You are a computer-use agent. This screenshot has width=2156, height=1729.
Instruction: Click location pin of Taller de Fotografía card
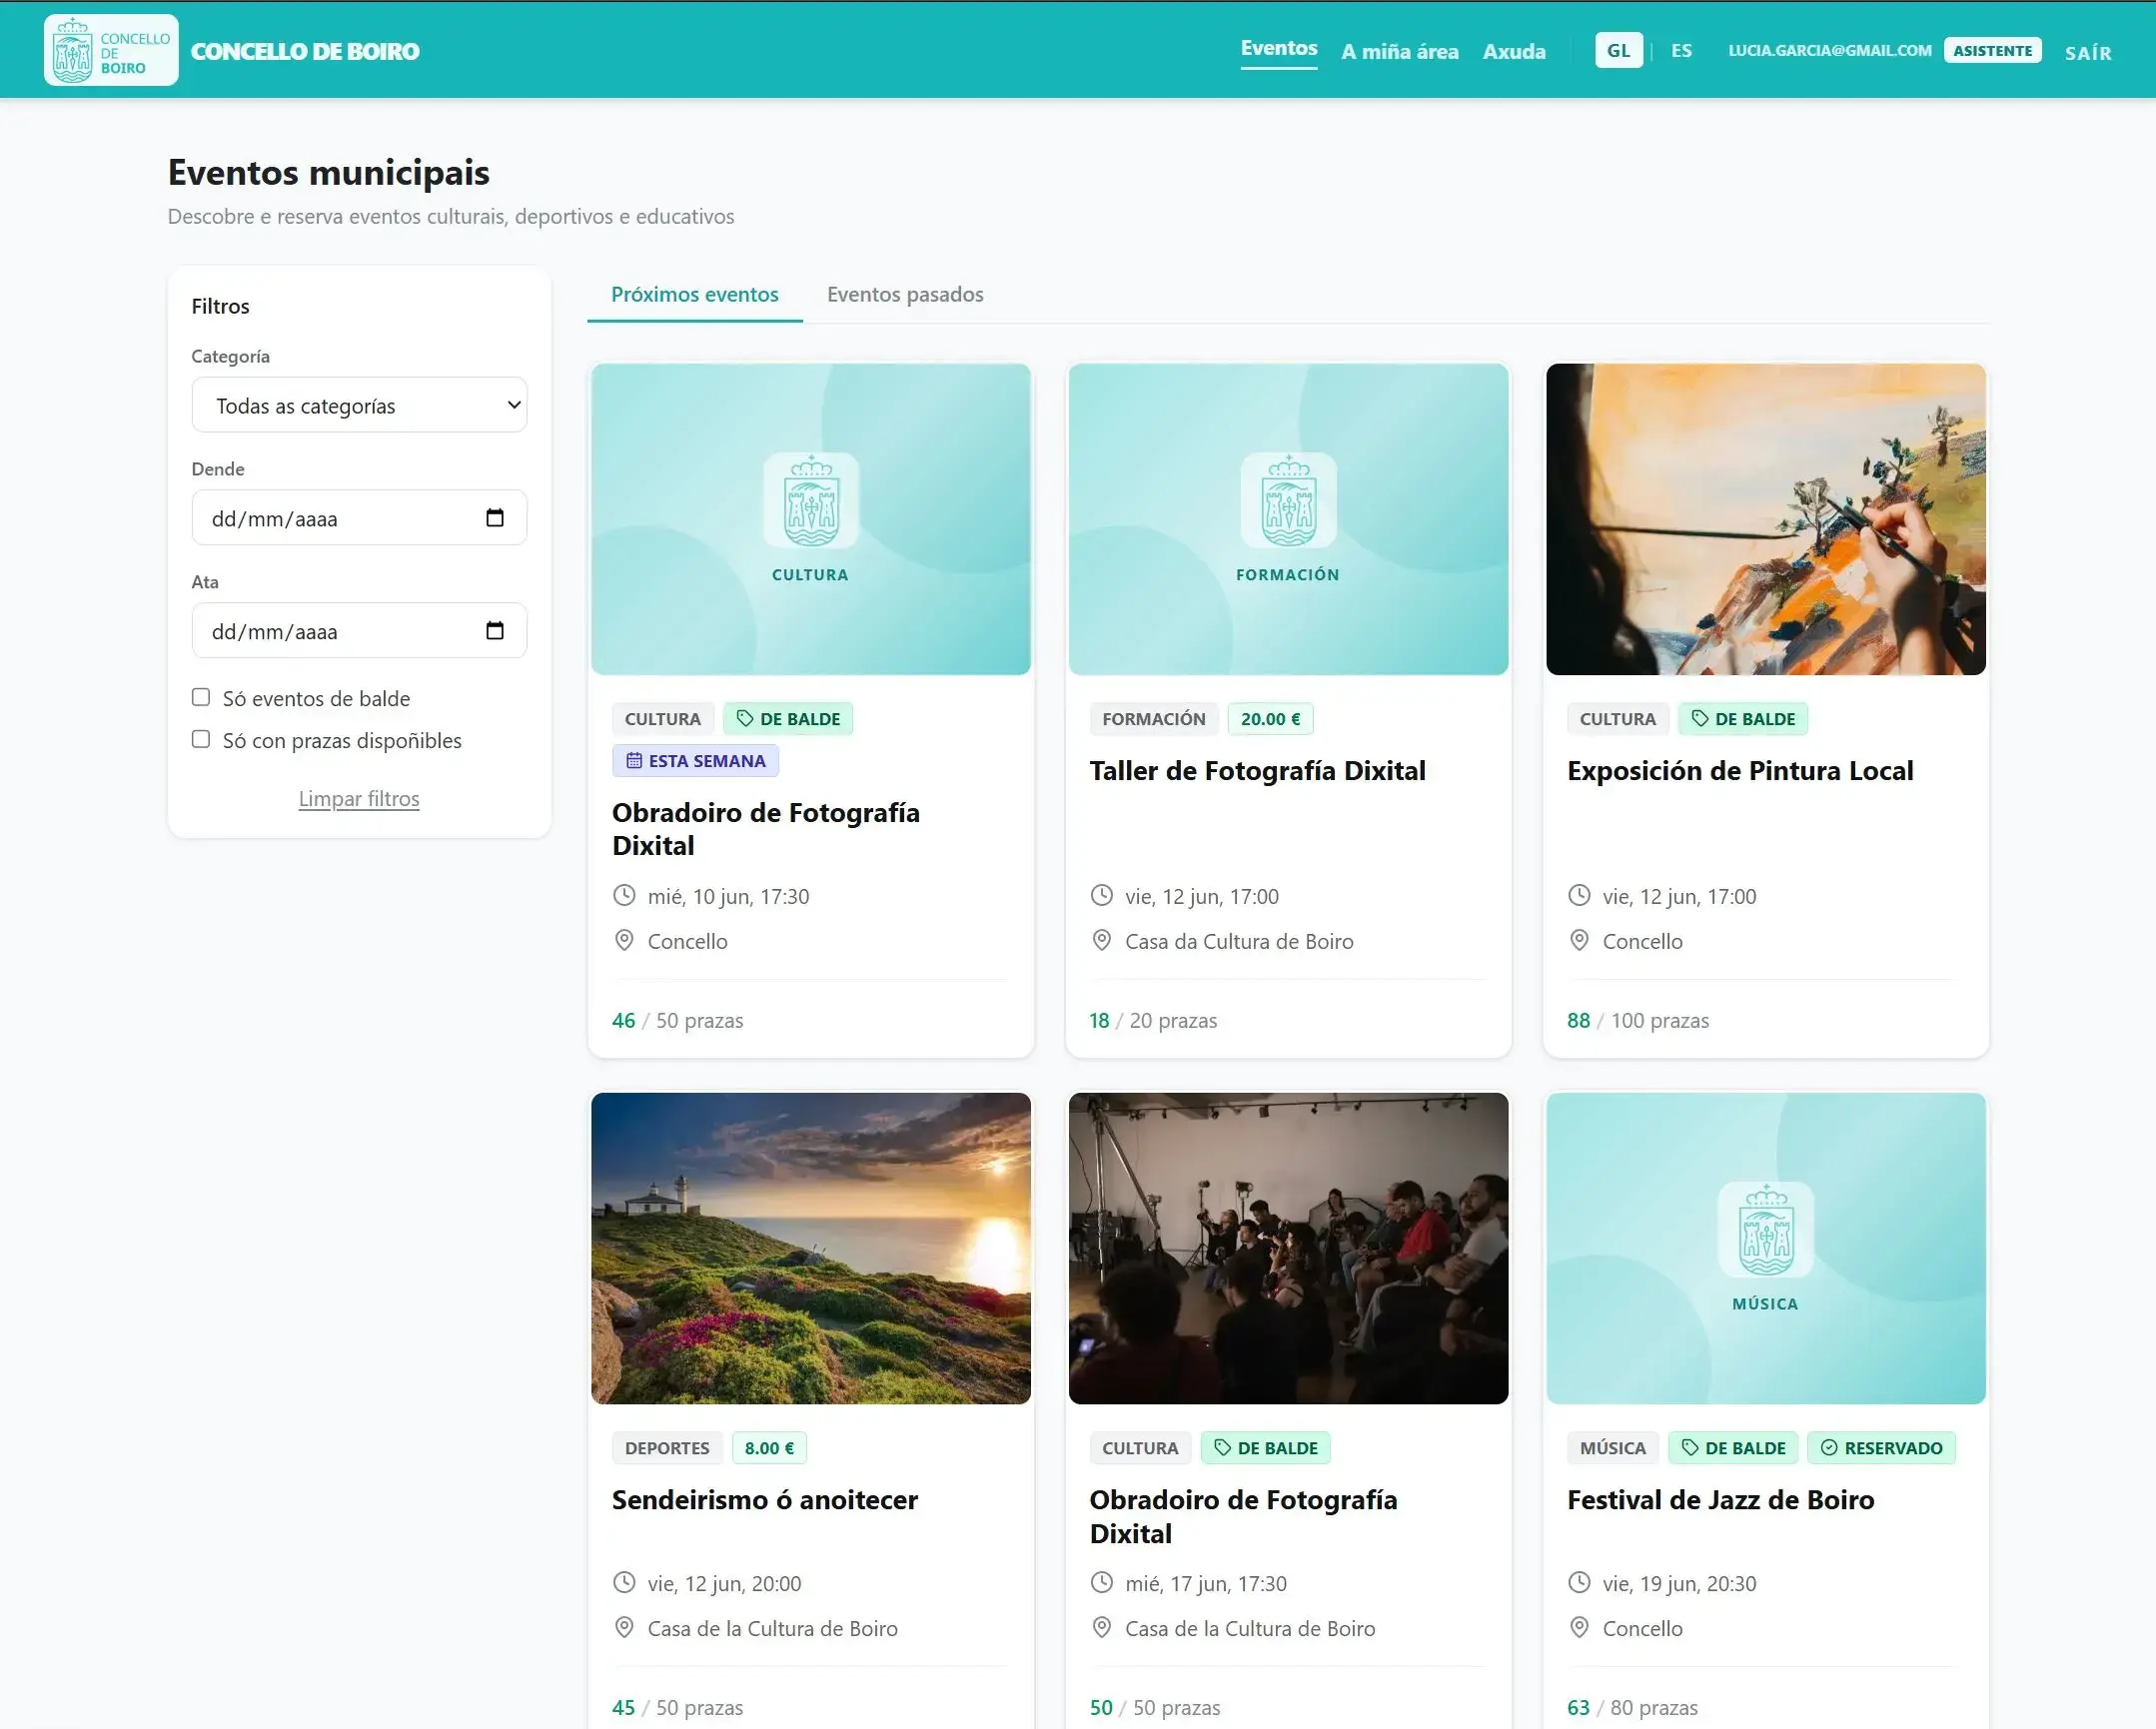click(x=1102, y=941)
